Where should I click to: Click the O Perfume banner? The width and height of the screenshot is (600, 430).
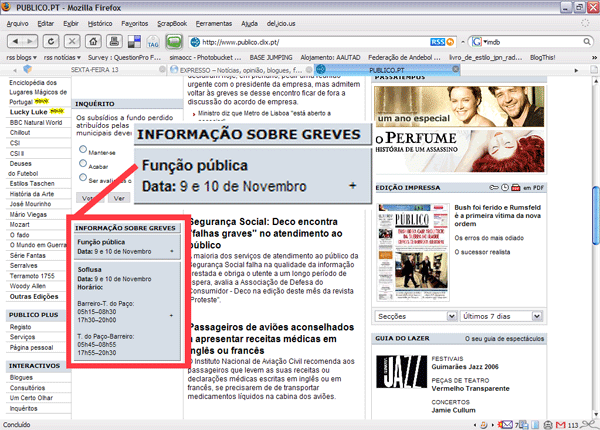pos(459,151)
